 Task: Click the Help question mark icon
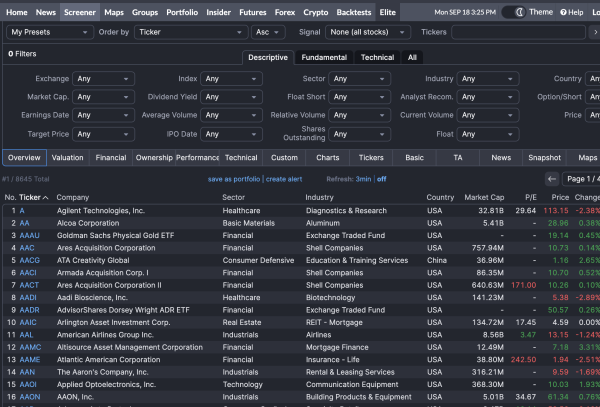coord(562,12)
